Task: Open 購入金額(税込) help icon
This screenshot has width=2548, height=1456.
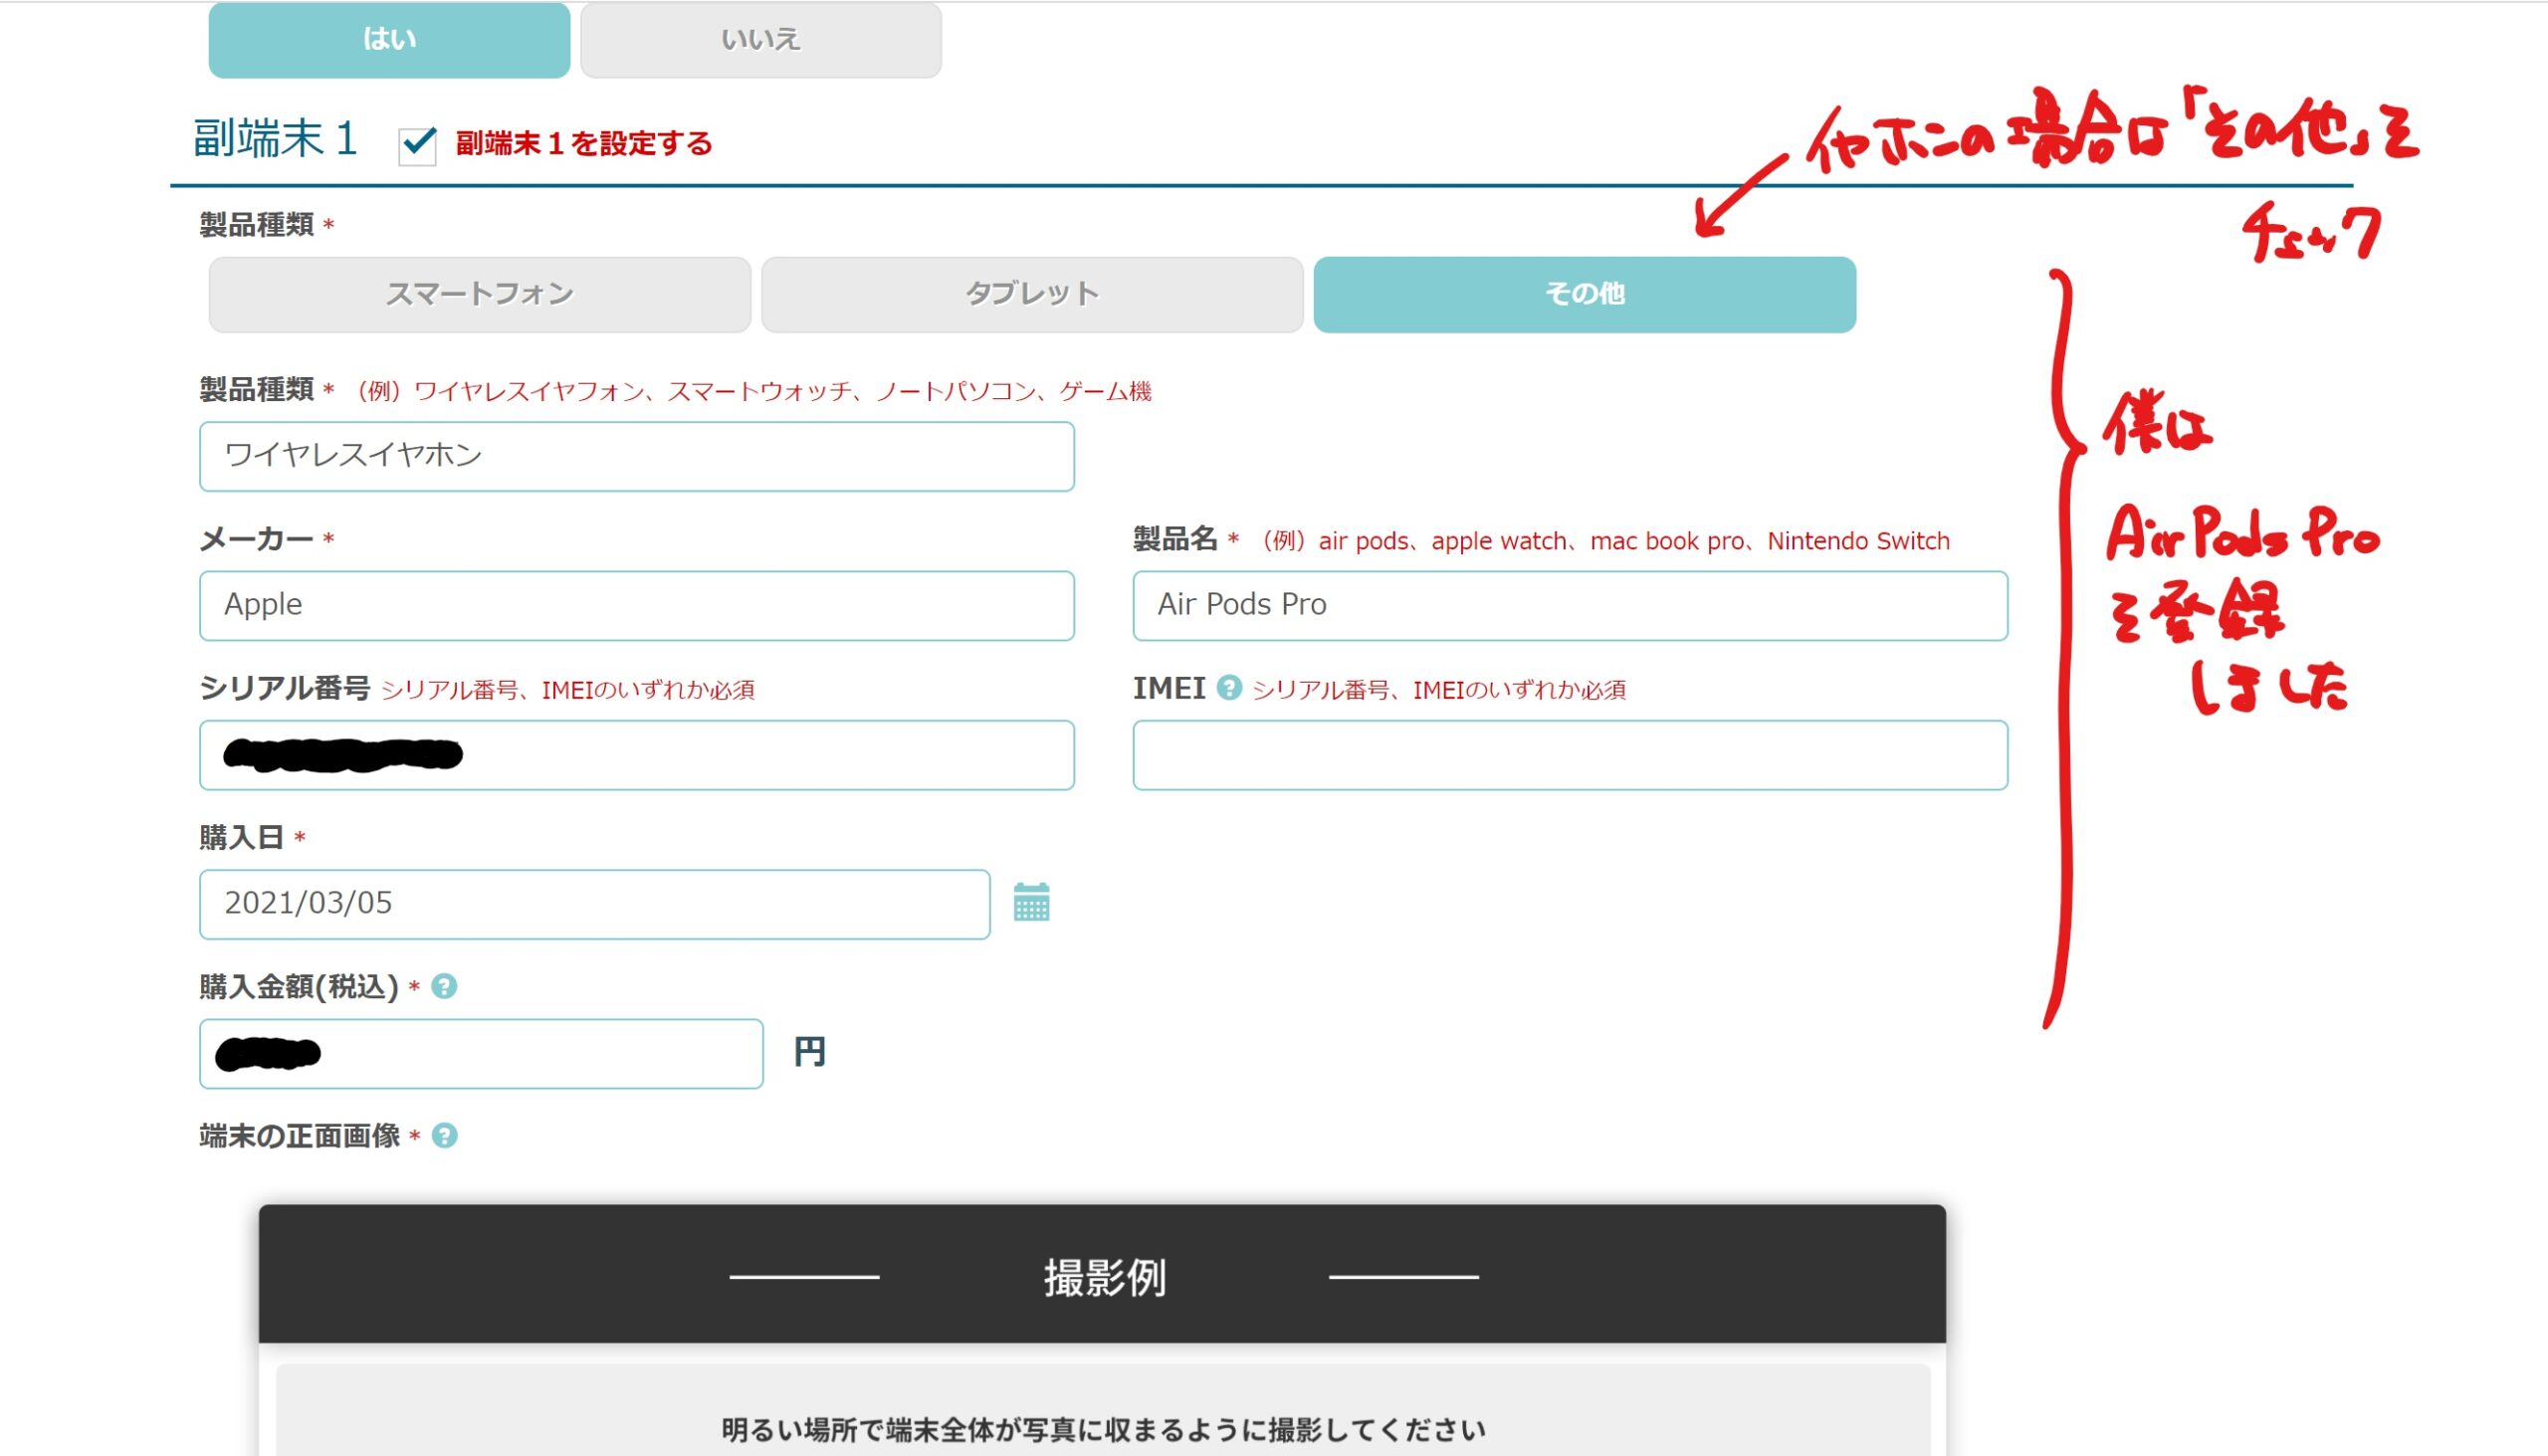Action: (x=444, y=987)
